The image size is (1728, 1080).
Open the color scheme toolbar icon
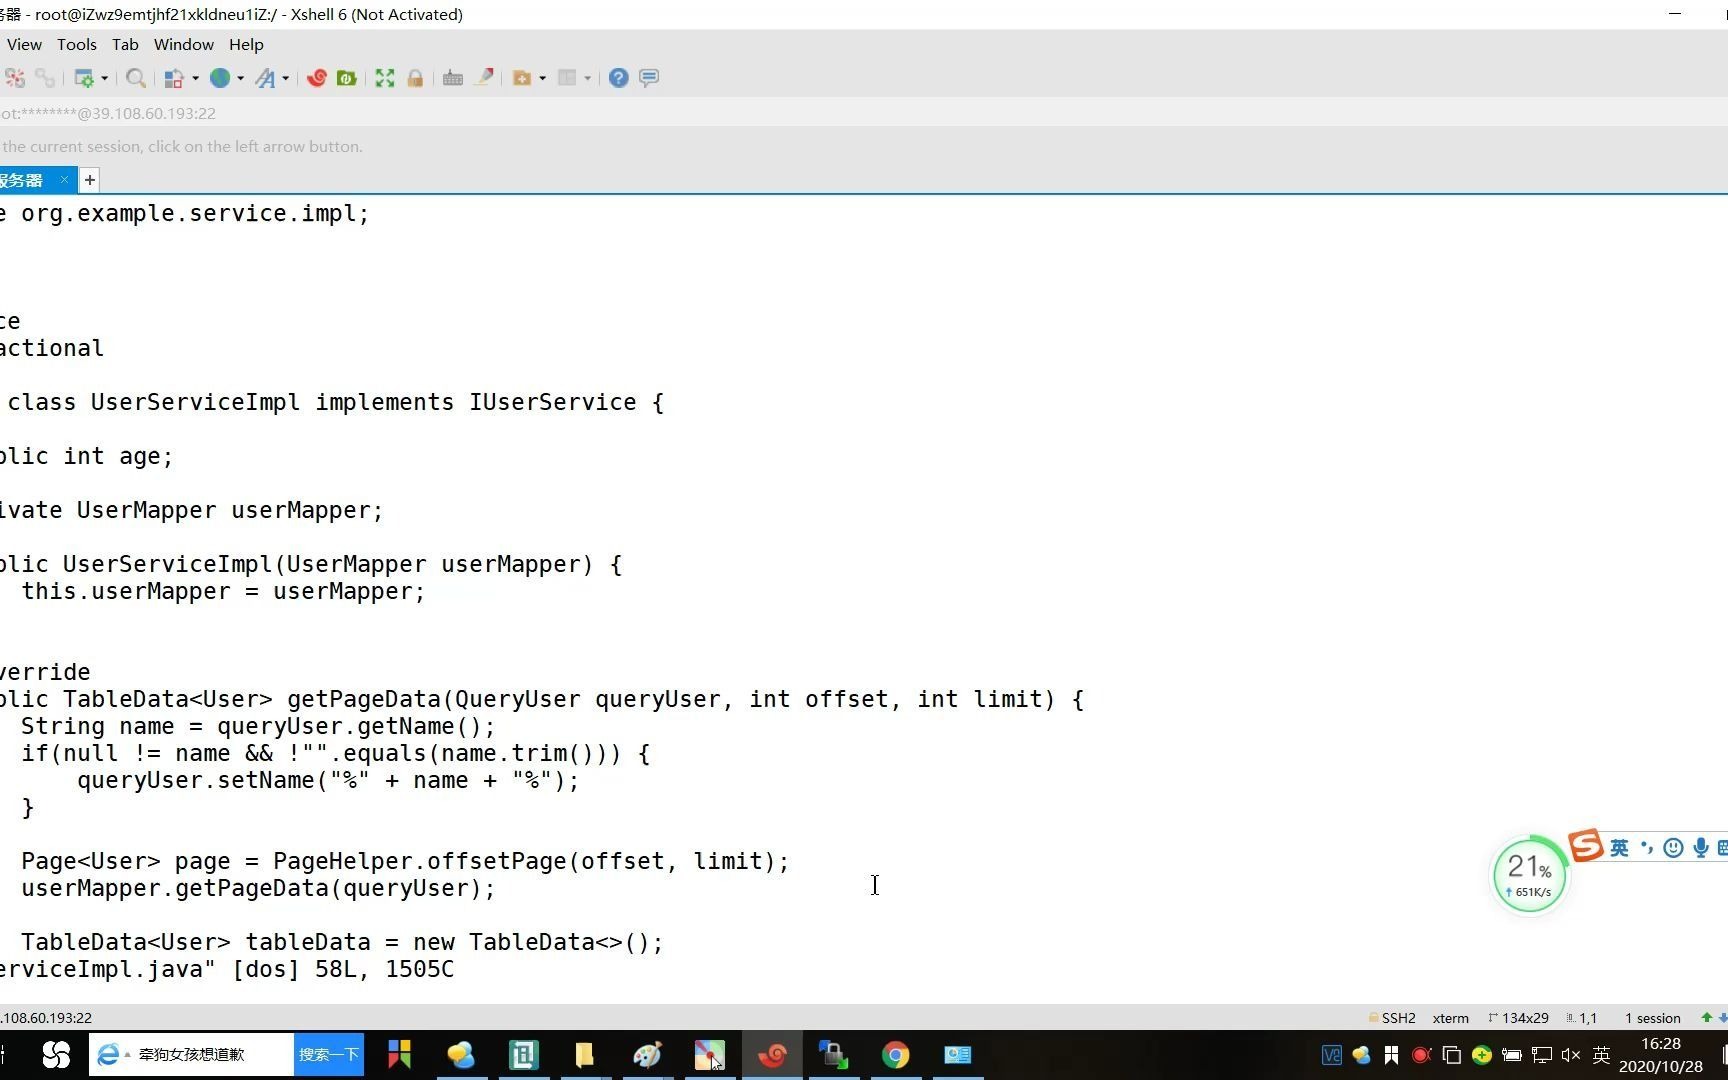[x=174, y=78]
